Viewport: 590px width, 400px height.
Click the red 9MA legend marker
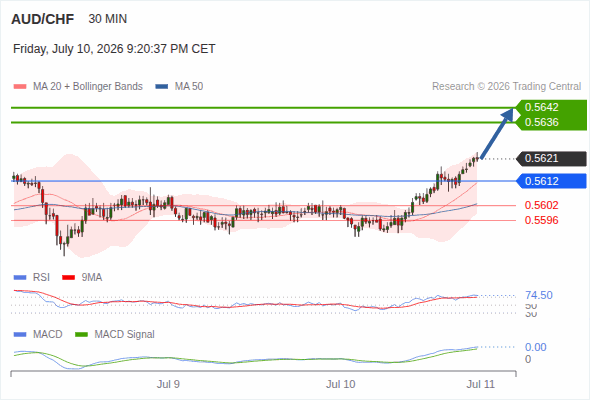68,278
